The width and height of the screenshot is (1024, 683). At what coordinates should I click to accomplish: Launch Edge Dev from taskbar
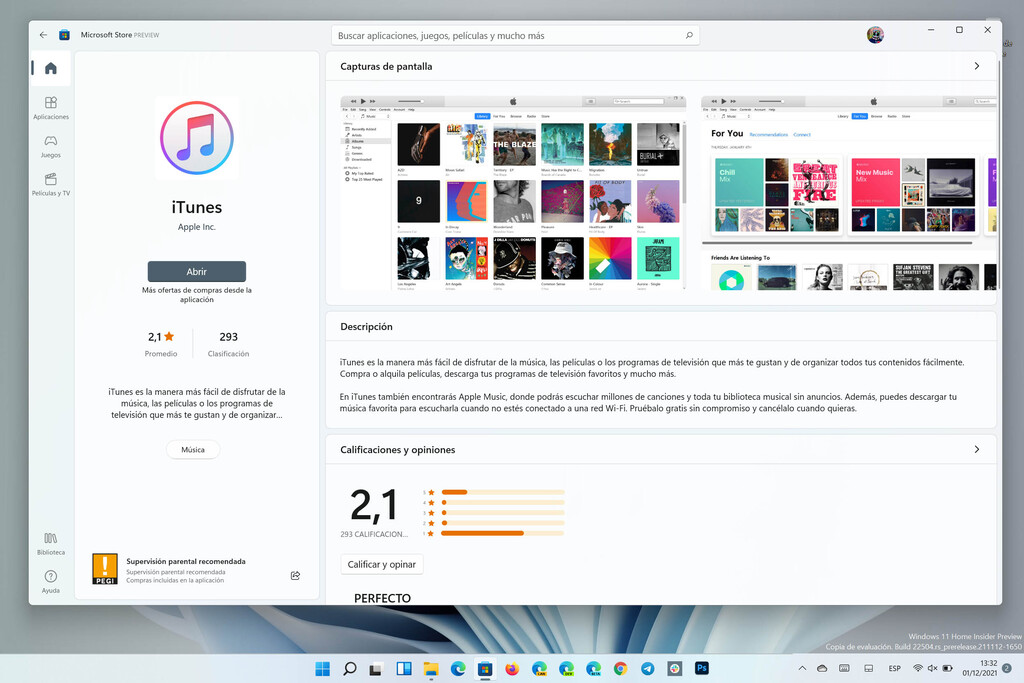[566, 669]
